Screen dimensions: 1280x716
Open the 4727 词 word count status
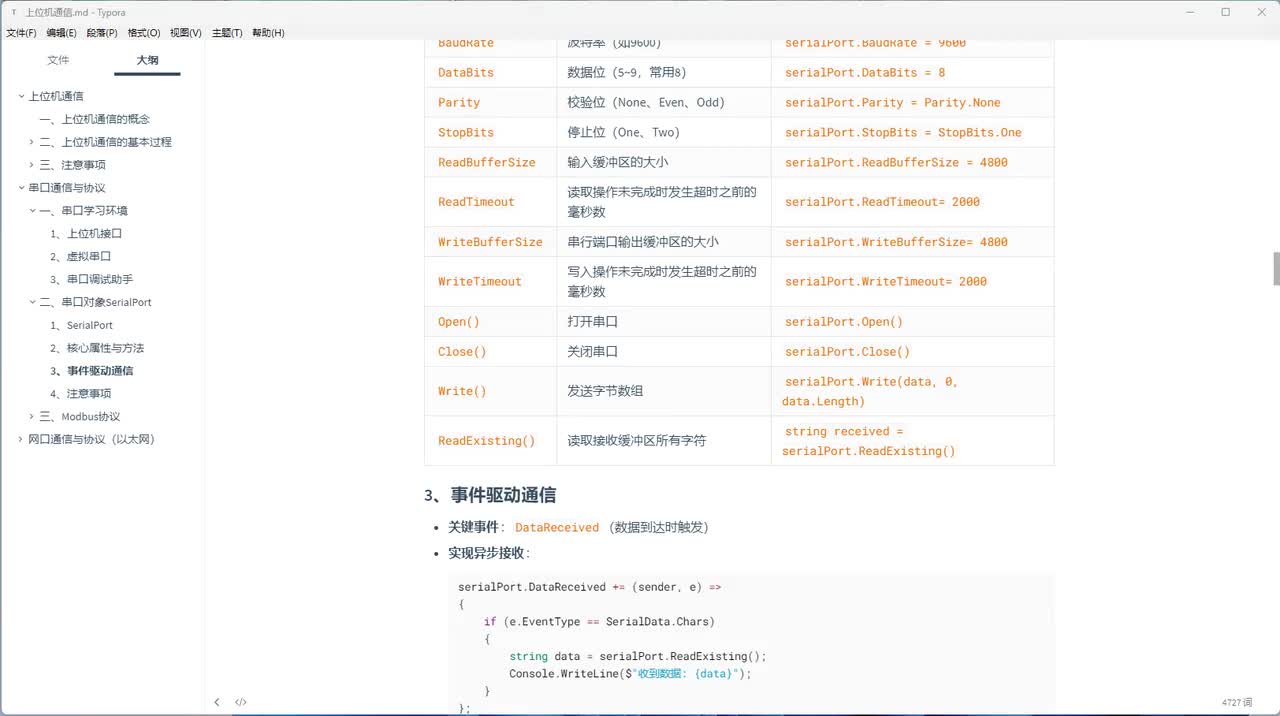pyautogui.click(x=1237, y=702)
